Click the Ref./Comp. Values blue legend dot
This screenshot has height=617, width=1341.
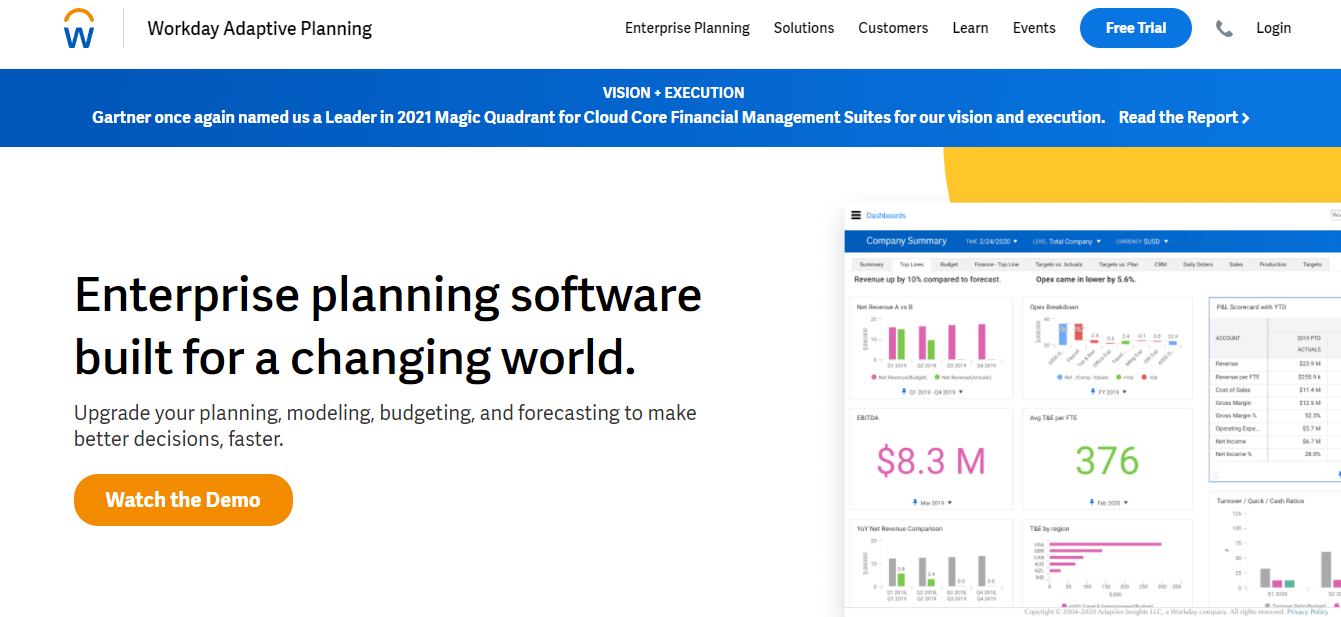(x=1059, y=377)
